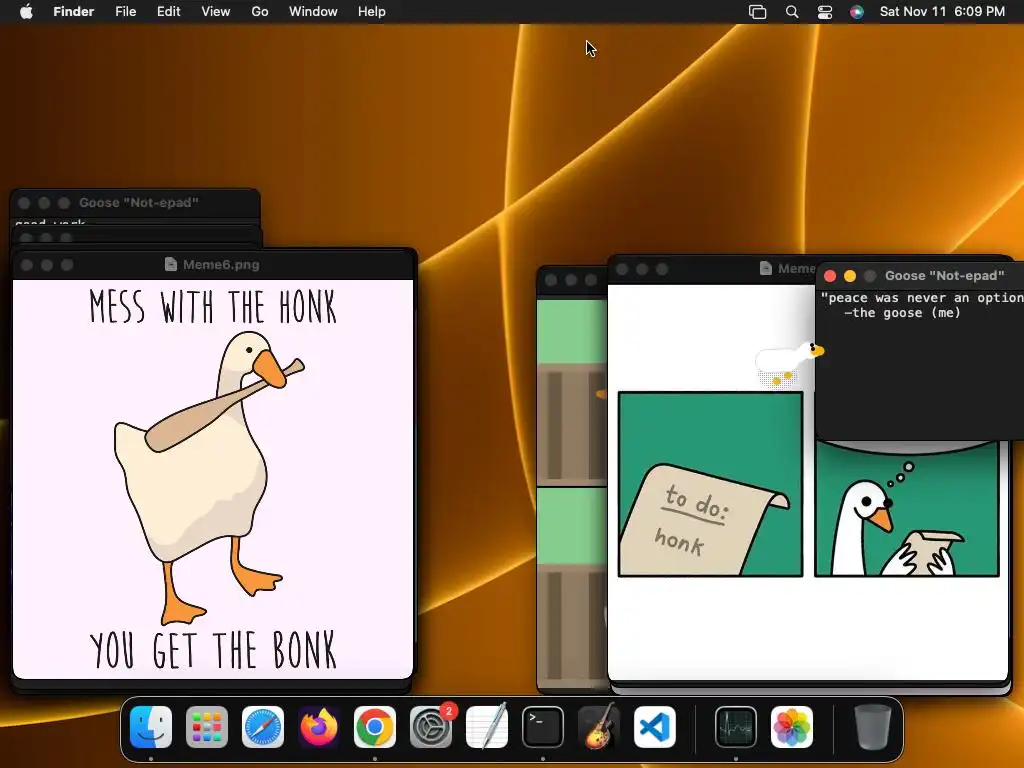The width and height of the screenshot is (1024, 768).
Task: Minimize the front Goose Not-epad window
Action: 850,276
